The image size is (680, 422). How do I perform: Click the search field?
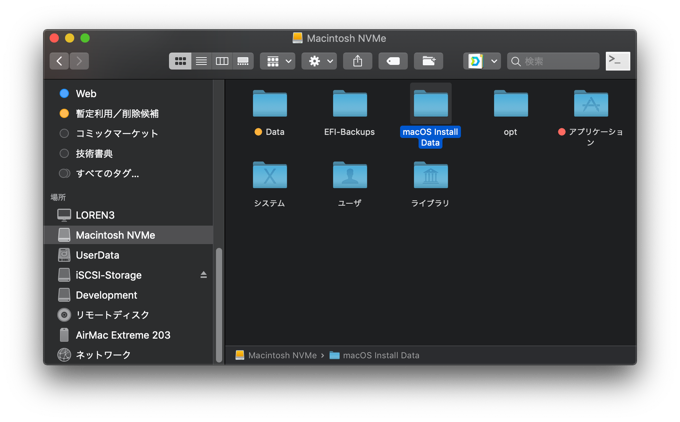553,61
